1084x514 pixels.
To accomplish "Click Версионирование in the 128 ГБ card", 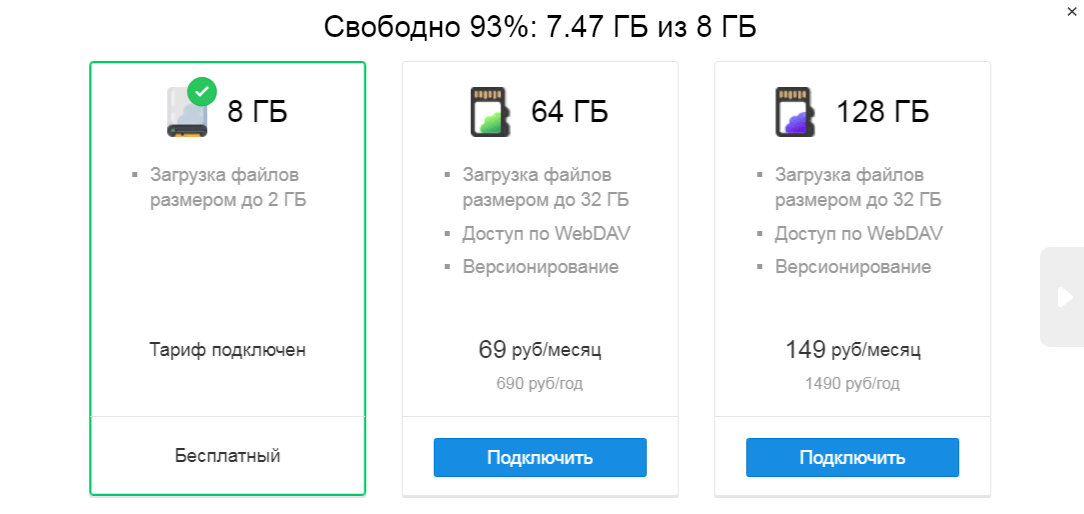I will 852,267.
